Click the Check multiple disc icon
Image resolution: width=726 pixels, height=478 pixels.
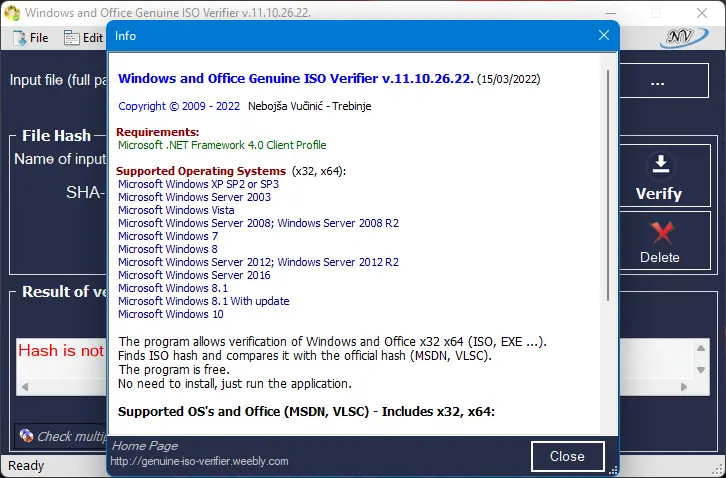click(27, 435)
